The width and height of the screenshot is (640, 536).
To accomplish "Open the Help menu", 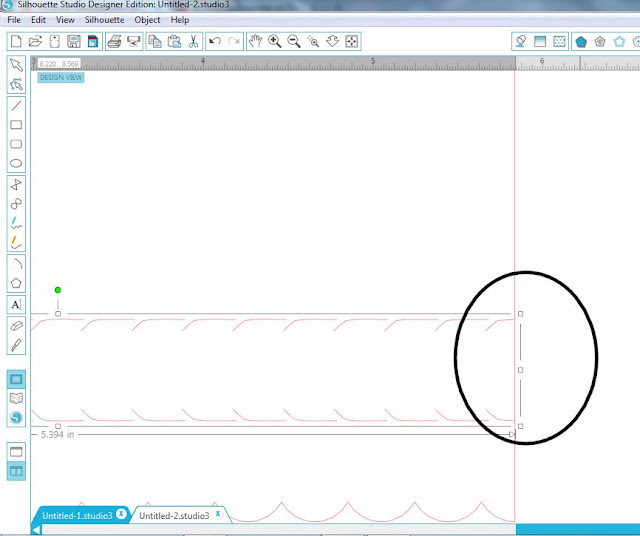I will click(180, 20).
